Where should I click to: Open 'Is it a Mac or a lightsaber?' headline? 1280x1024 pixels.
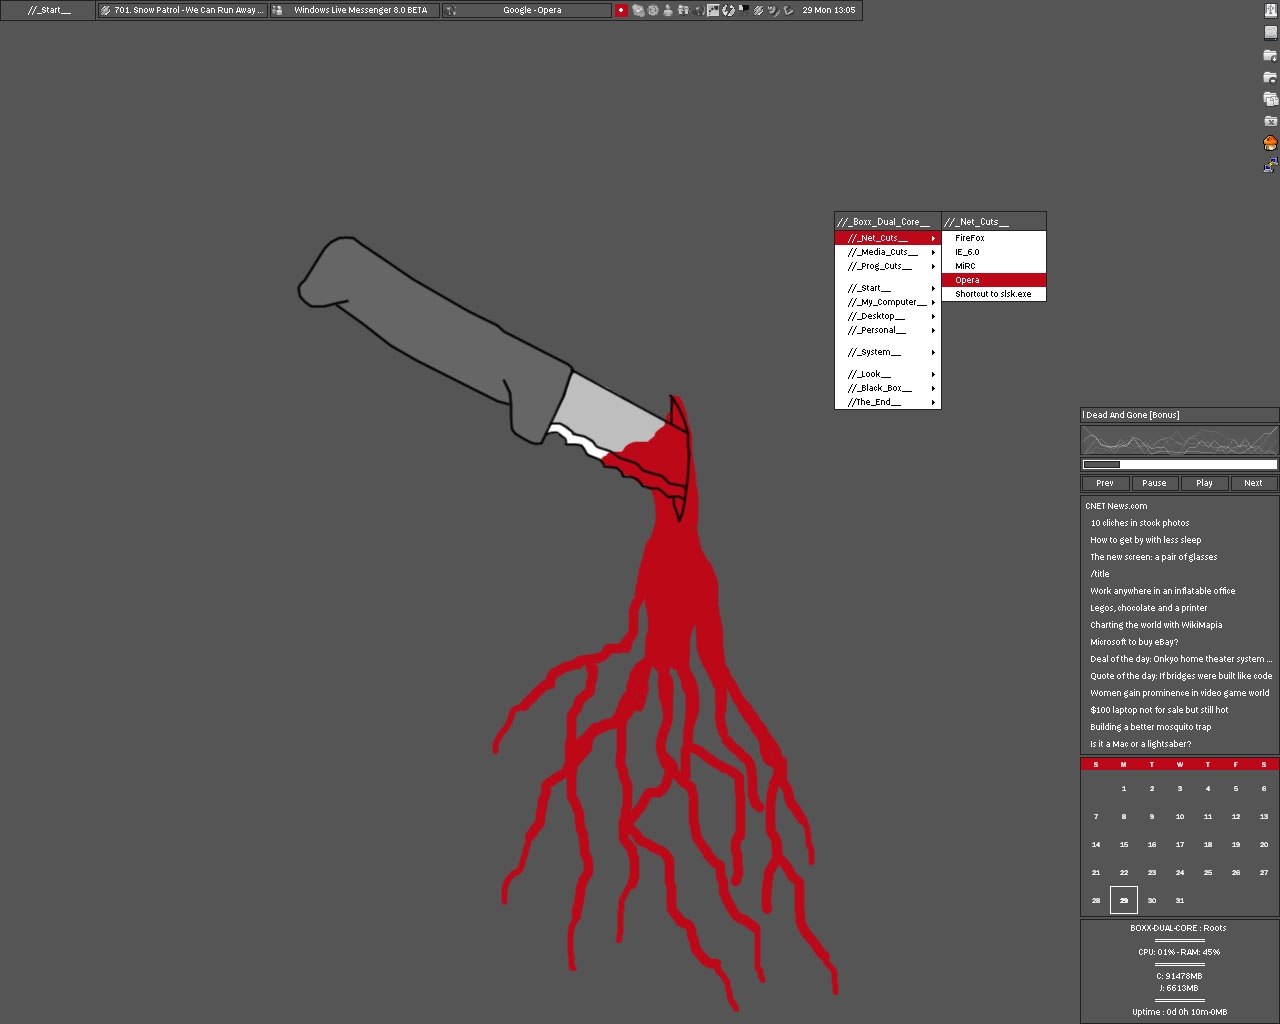click(1141, 744)
